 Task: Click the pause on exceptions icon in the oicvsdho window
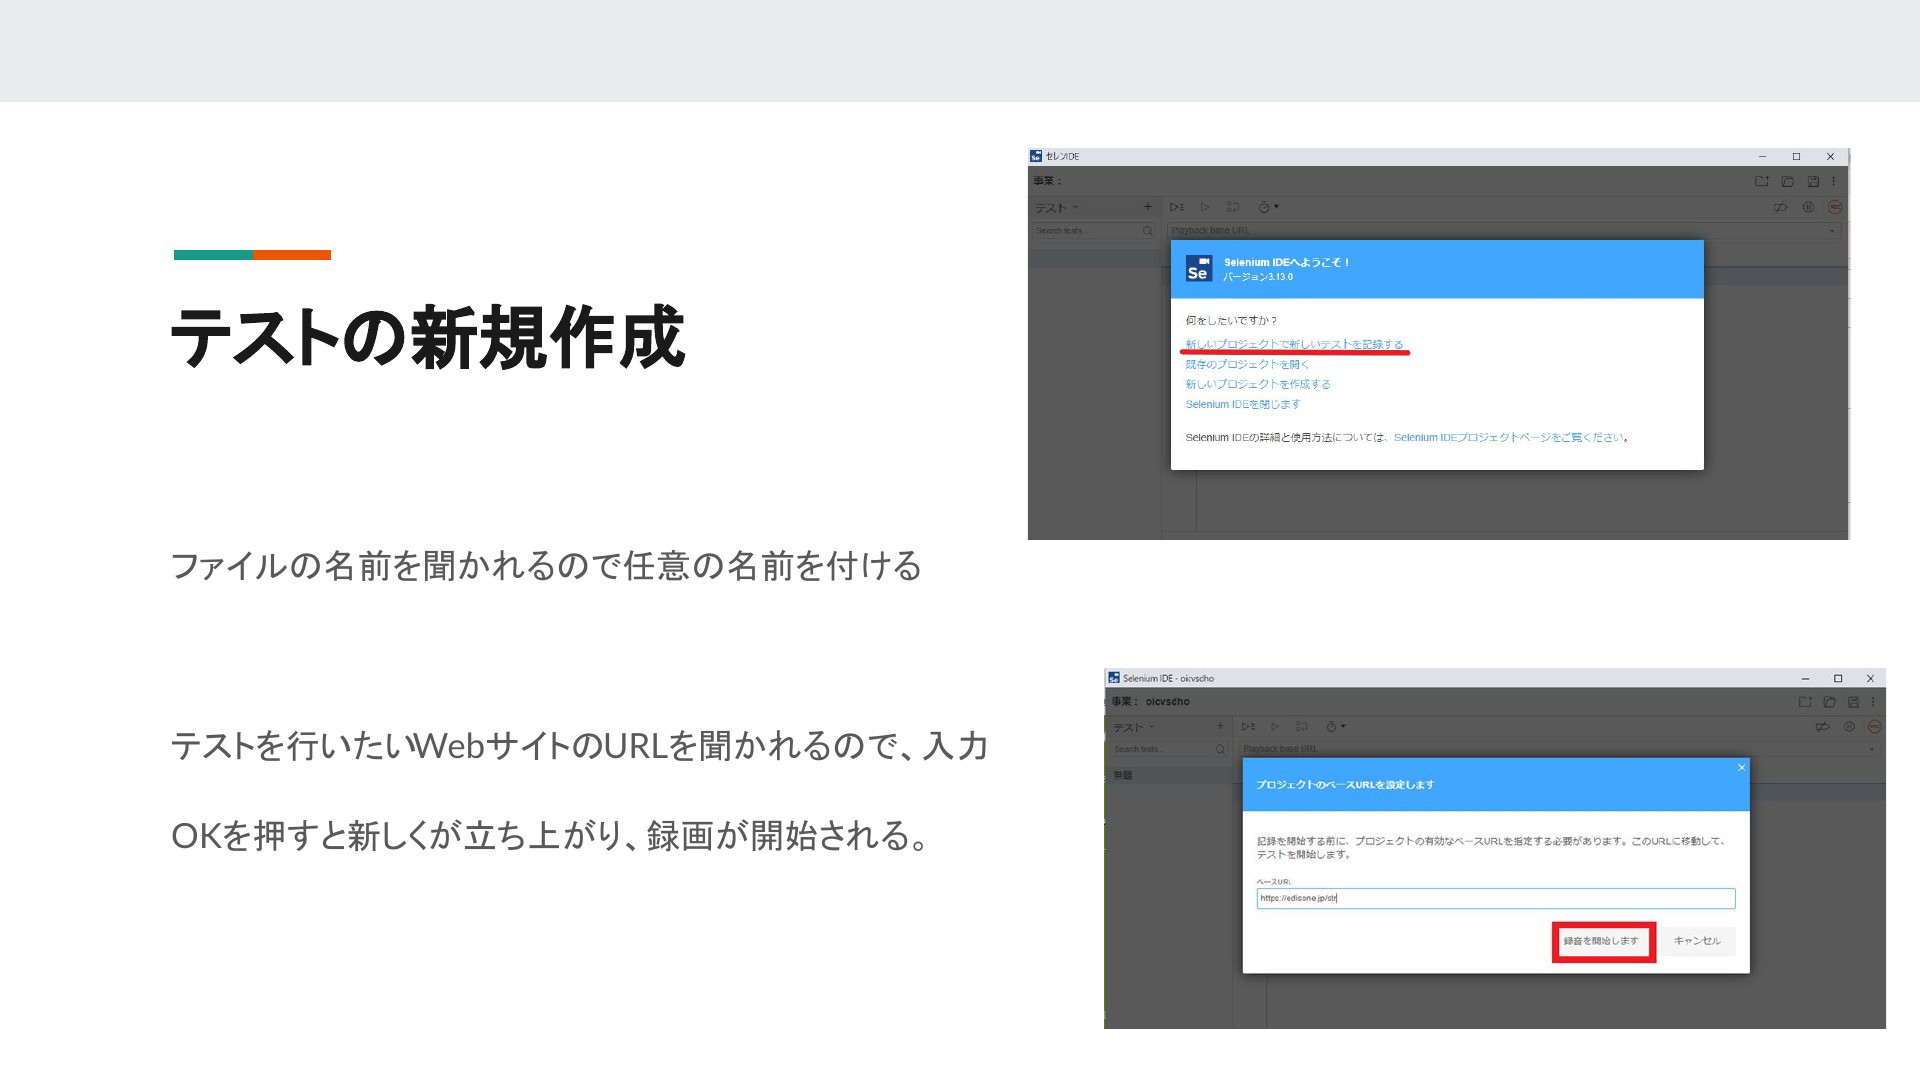[1849, 727]
